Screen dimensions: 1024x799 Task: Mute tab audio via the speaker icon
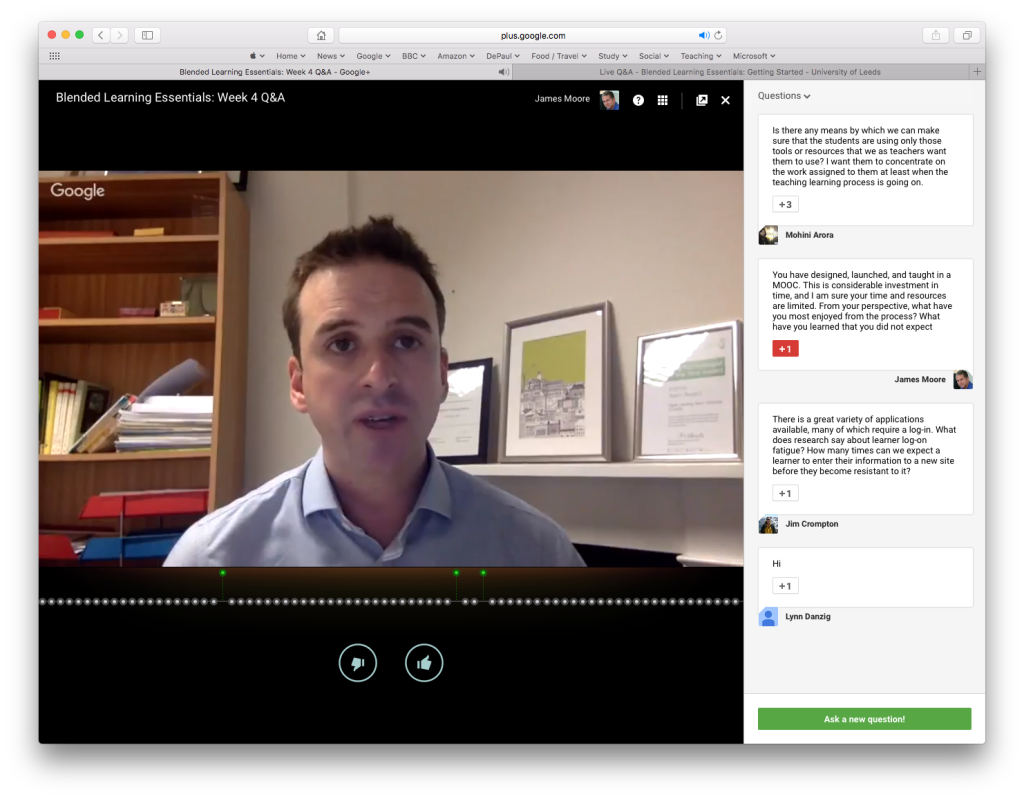coord(703,33)
